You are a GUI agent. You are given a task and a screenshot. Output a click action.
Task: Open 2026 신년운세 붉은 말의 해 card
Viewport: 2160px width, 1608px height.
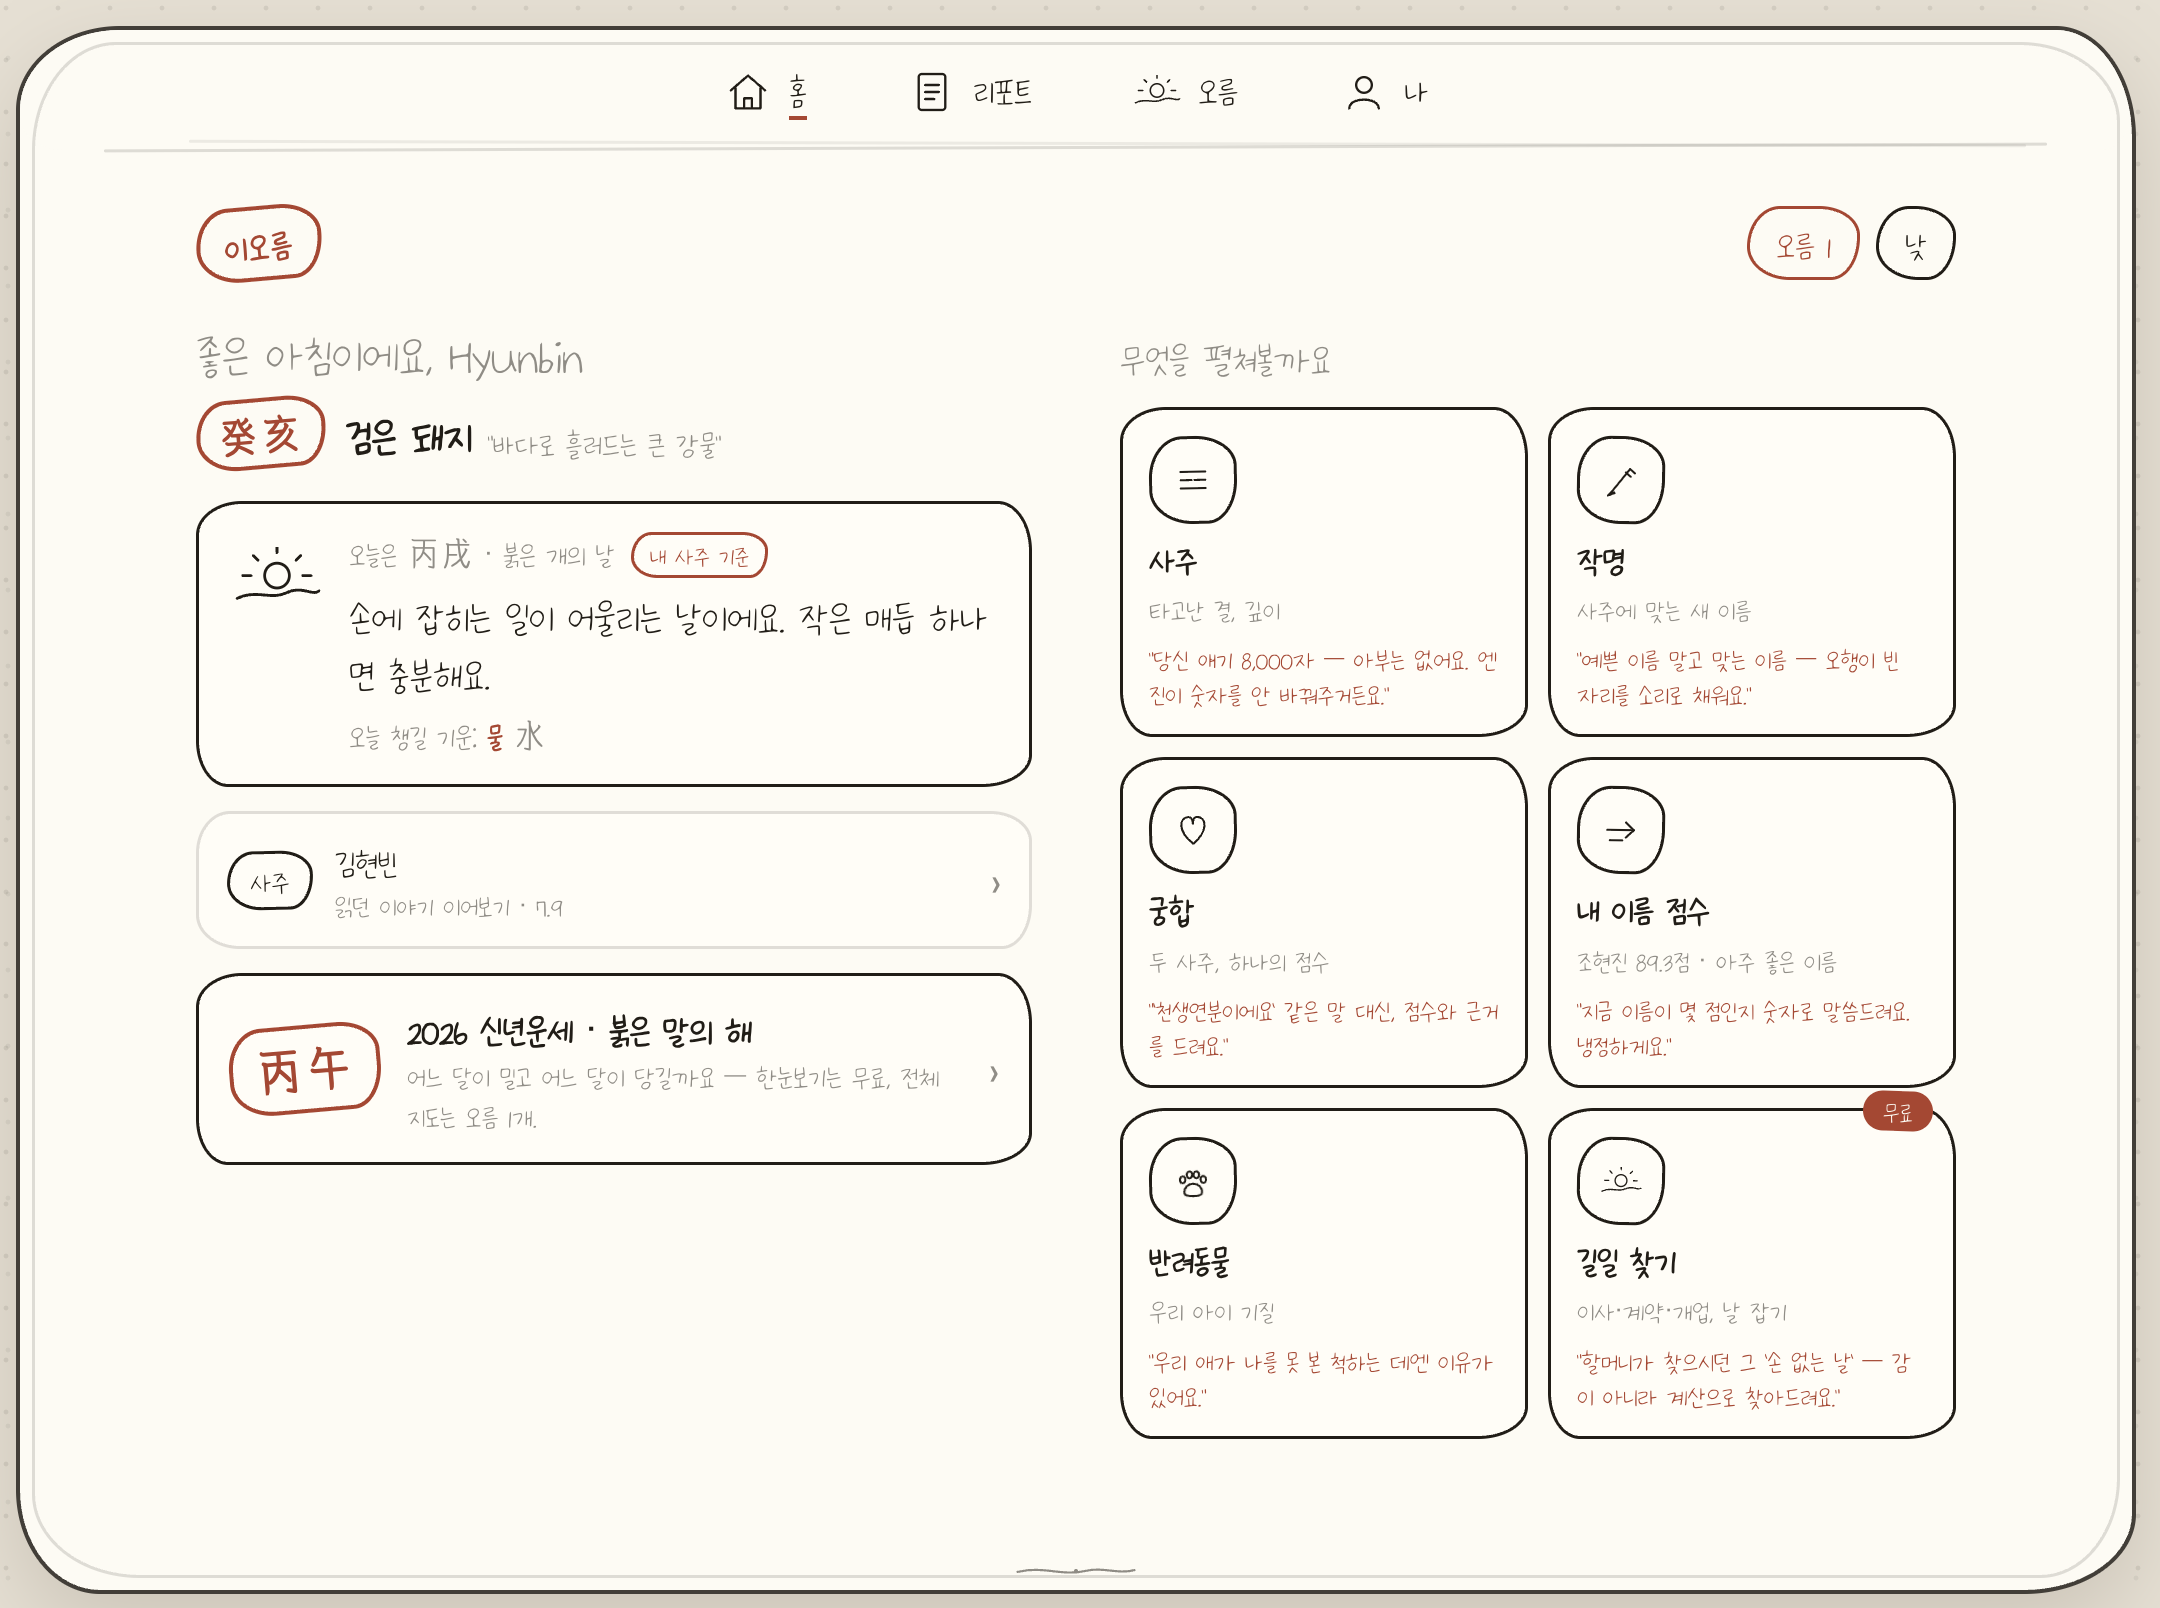(x=614, y=1069)
